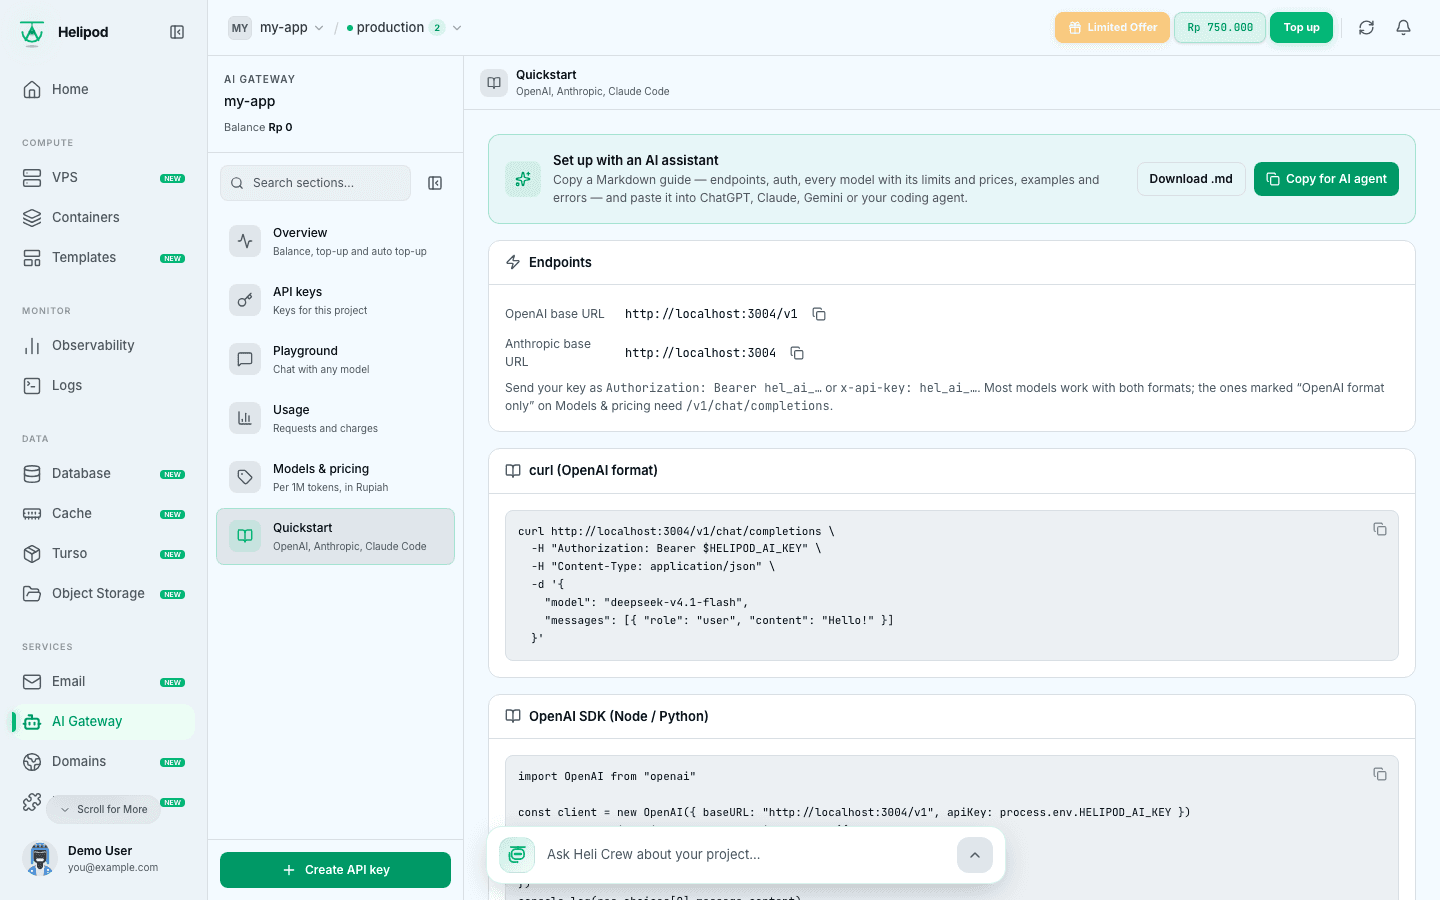Expand the Heli Crew chat chevron
The width and height of the screenshot is (1440, 900).
[975, 854]
